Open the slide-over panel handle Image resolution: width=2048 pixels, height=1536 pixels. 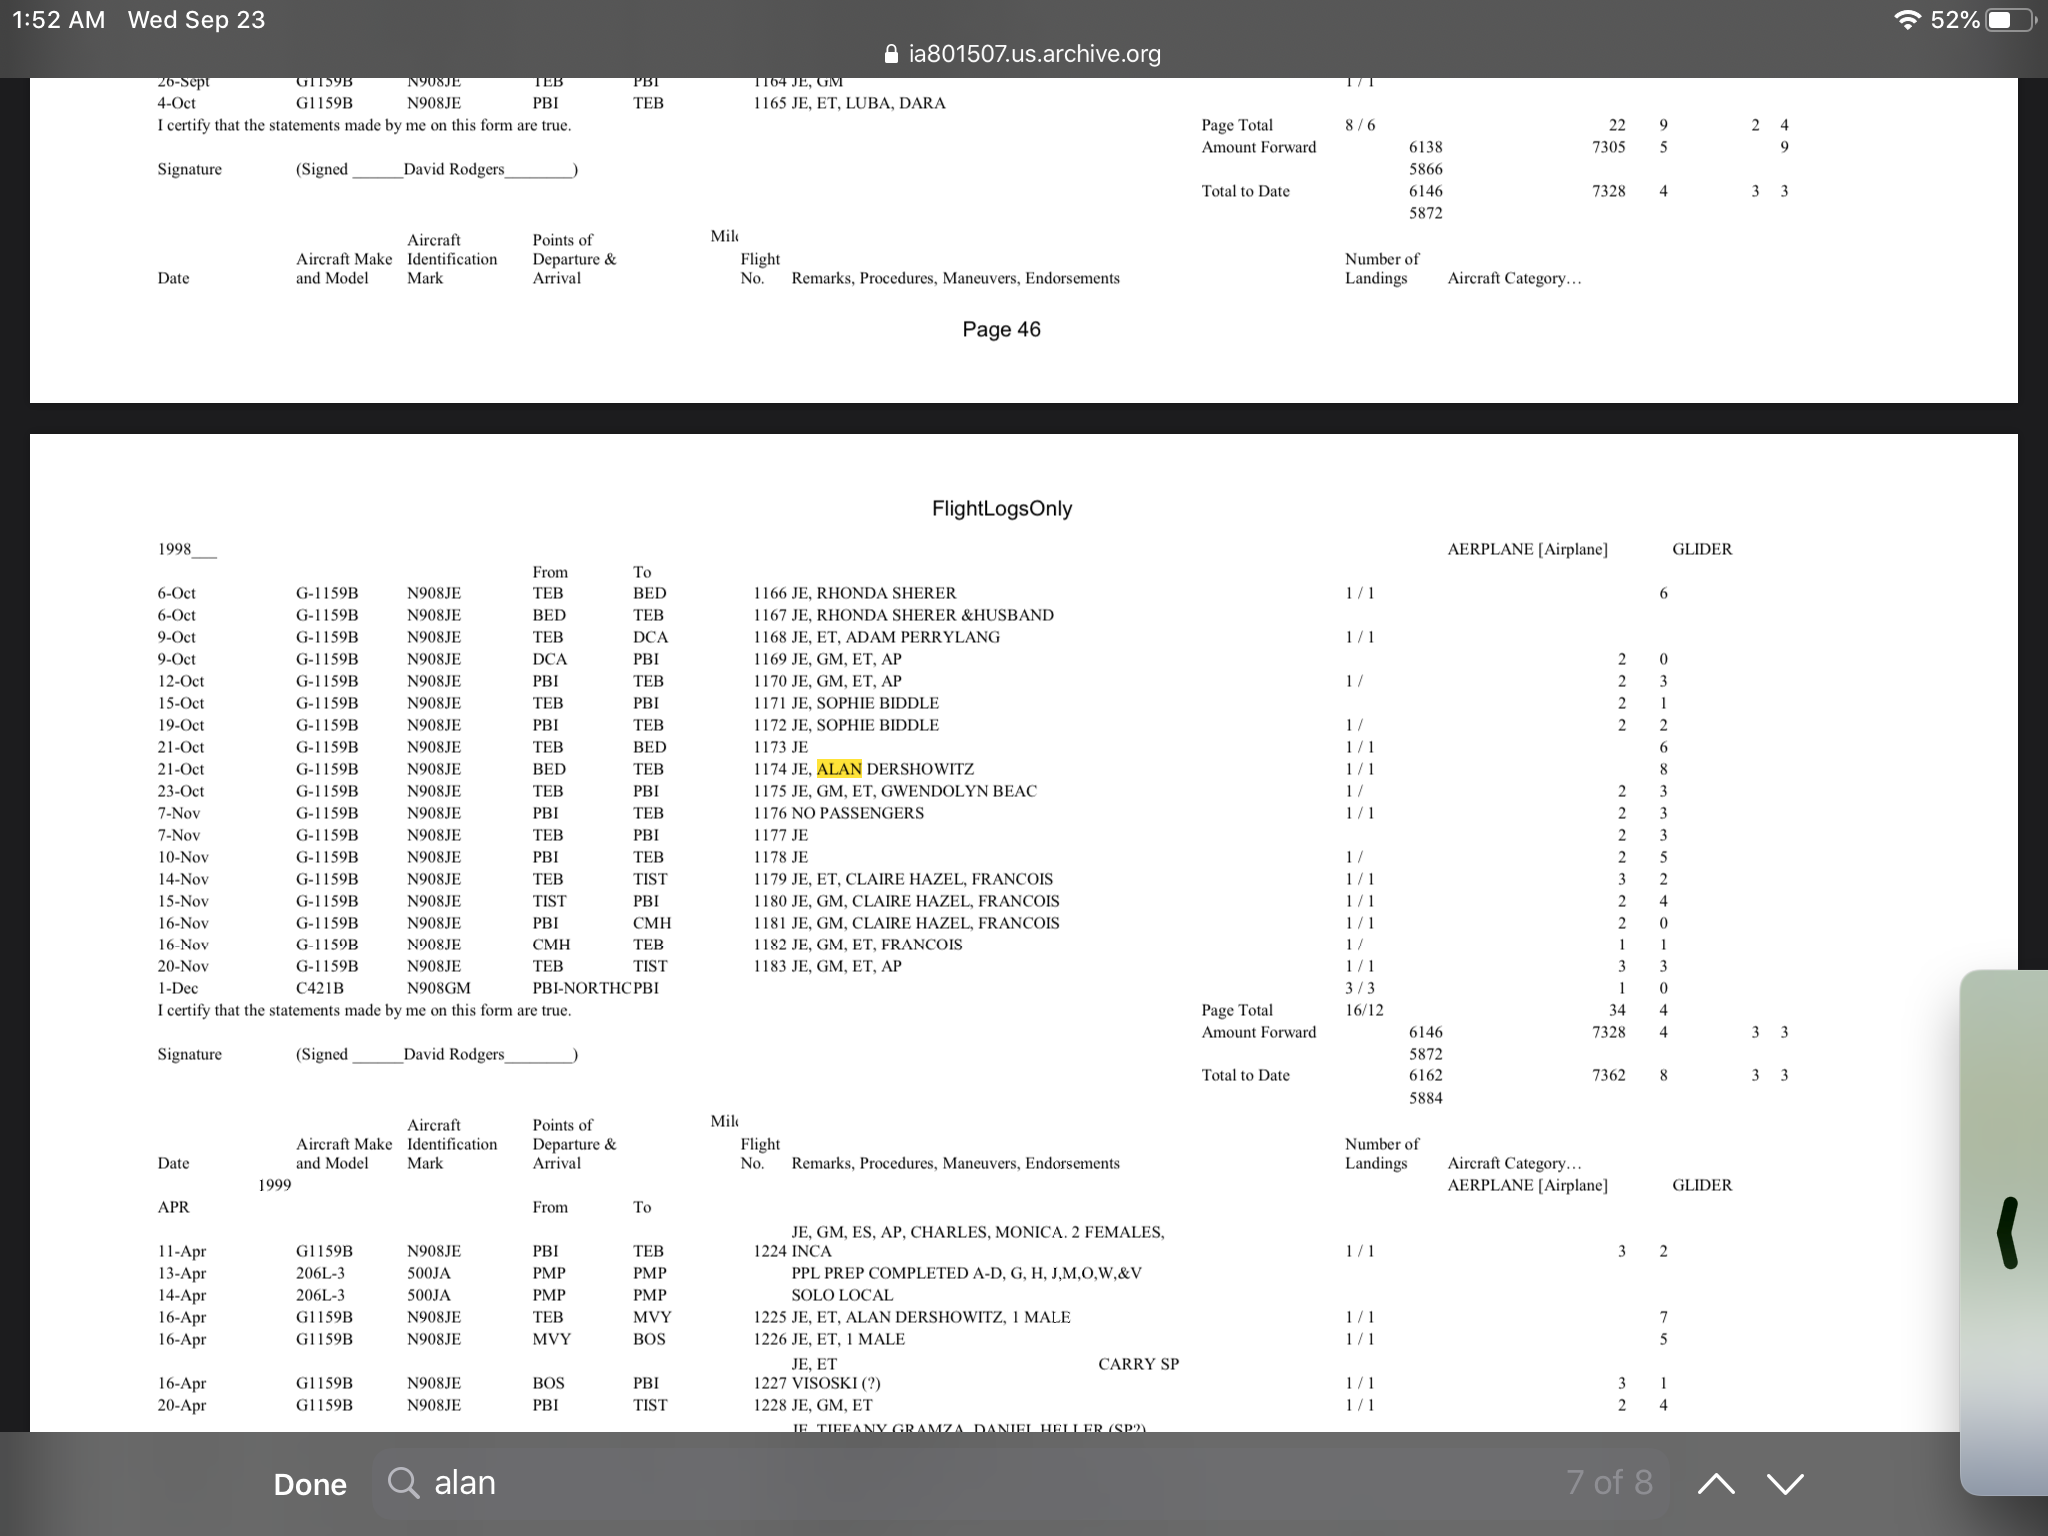point(2007,1233)
